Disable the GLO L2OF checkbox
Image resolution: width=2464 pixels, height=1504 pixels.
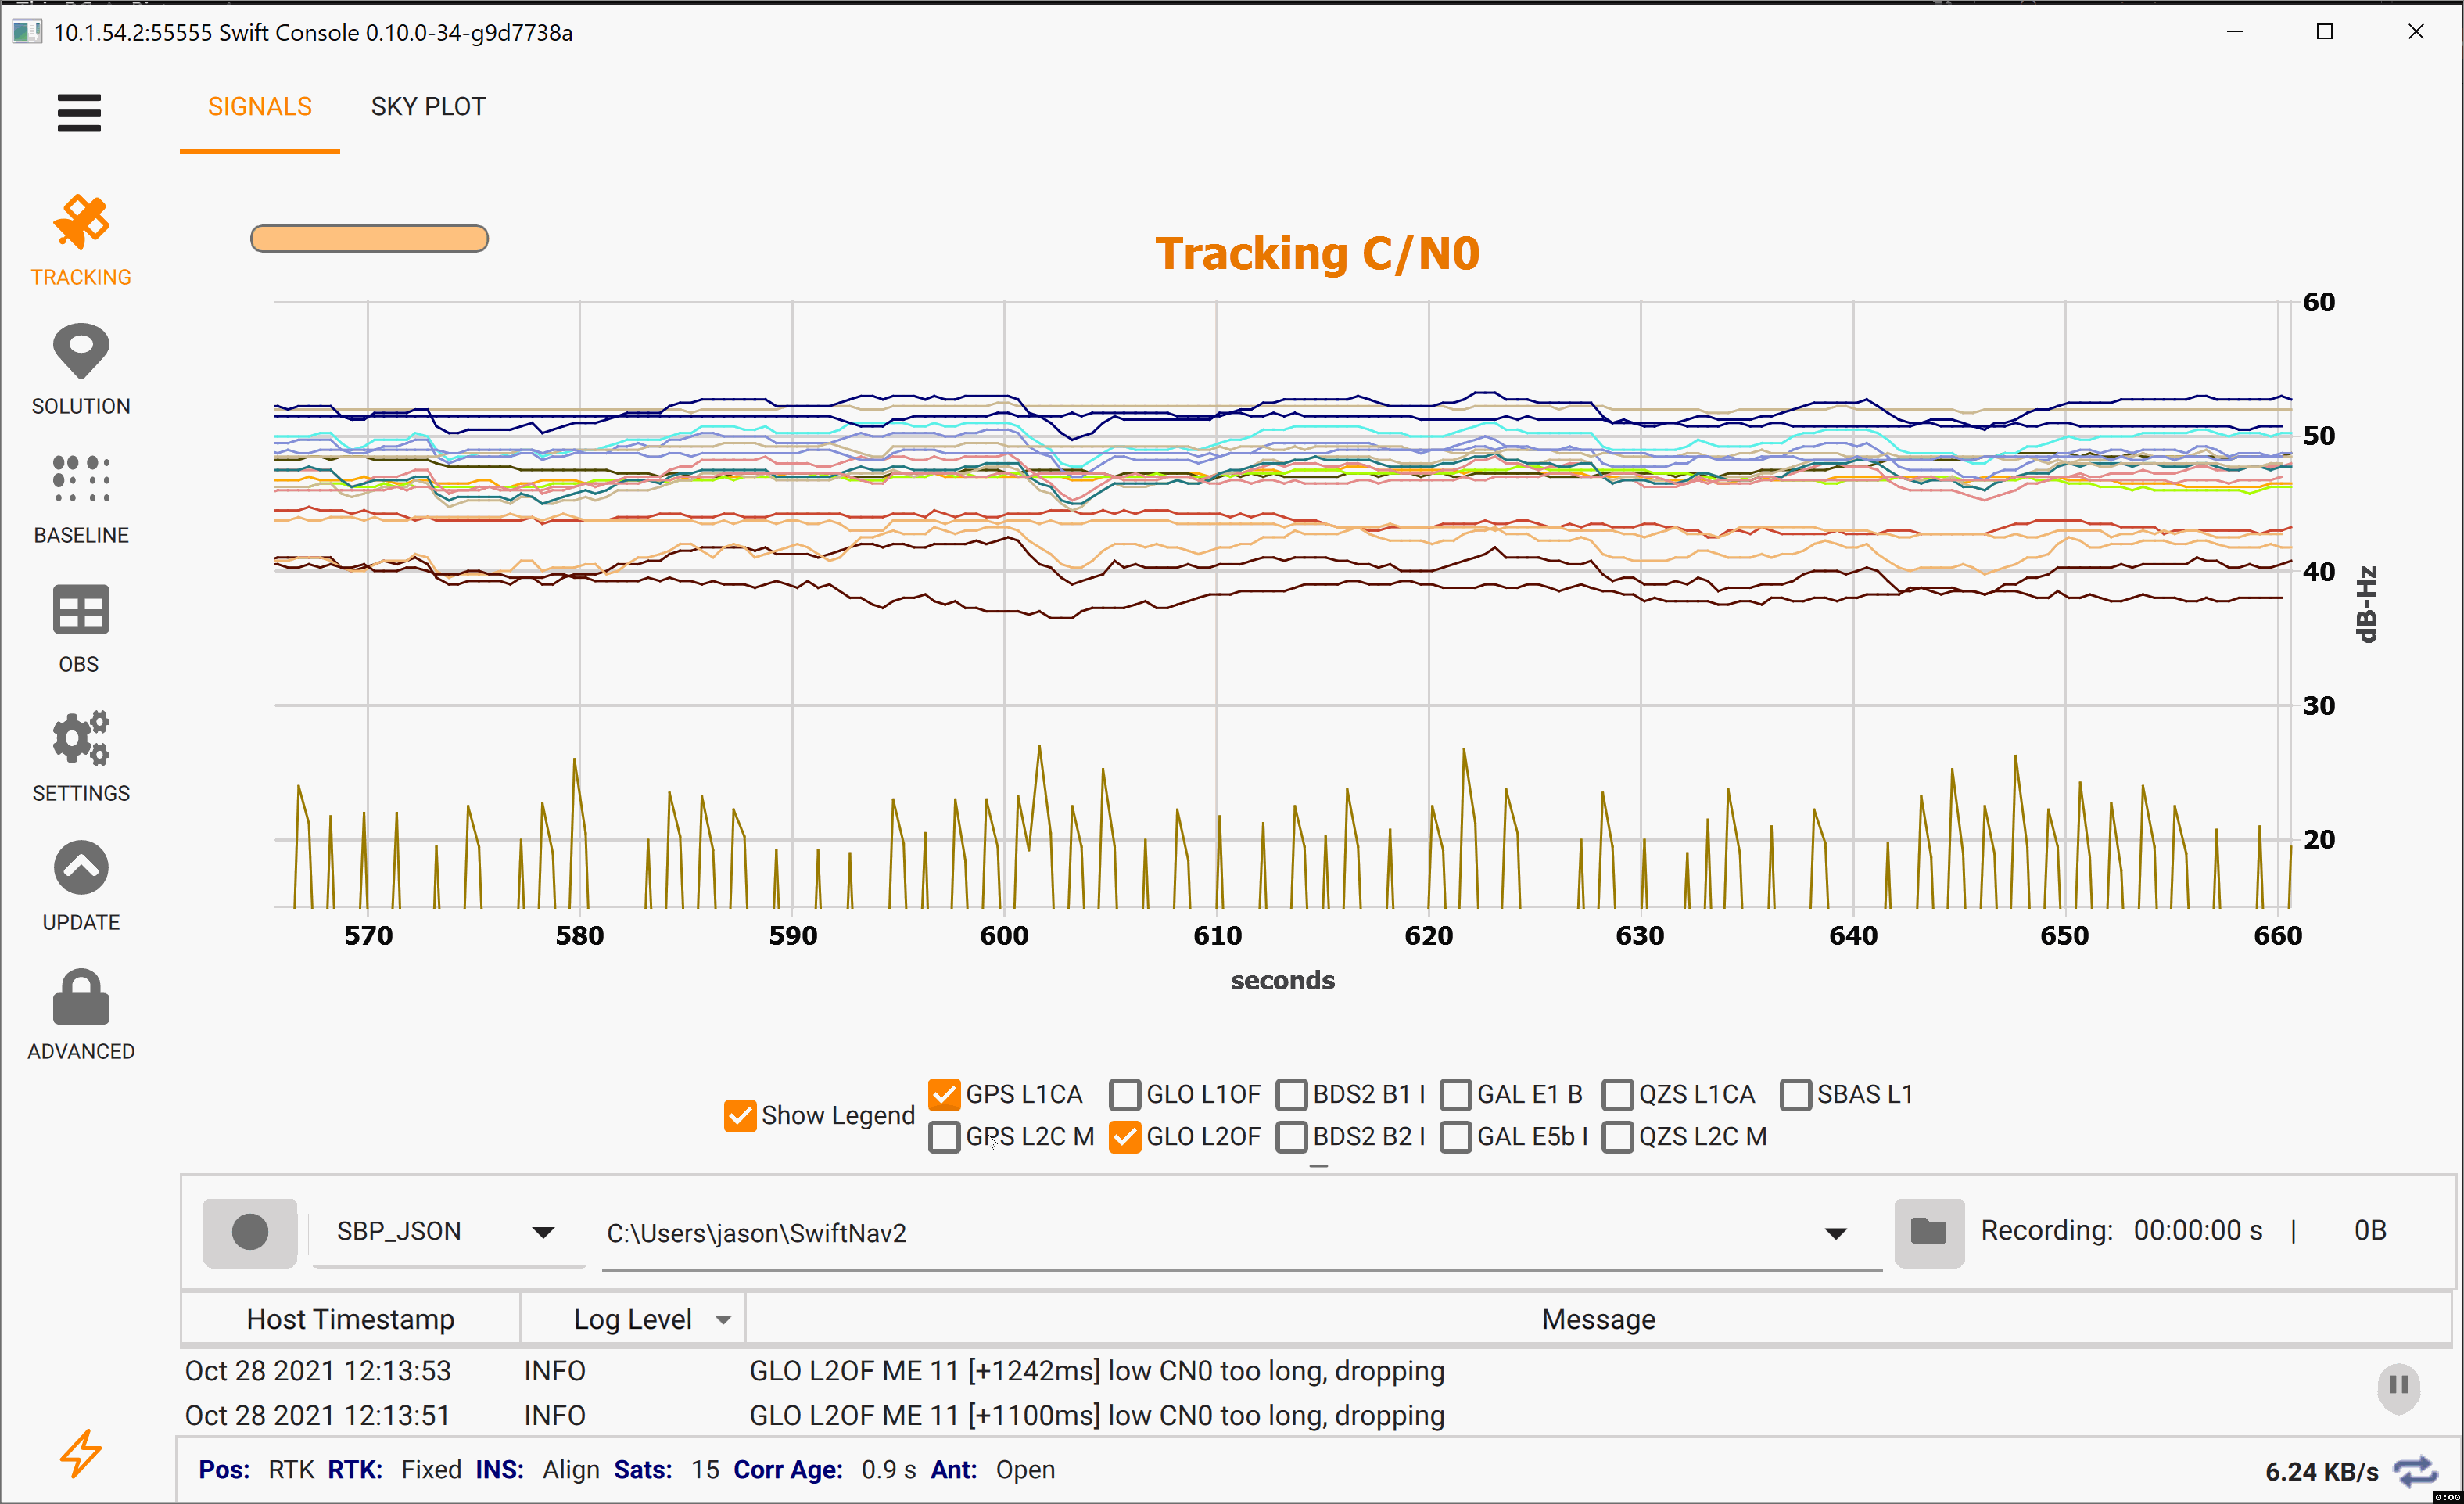[1125, 1137]
